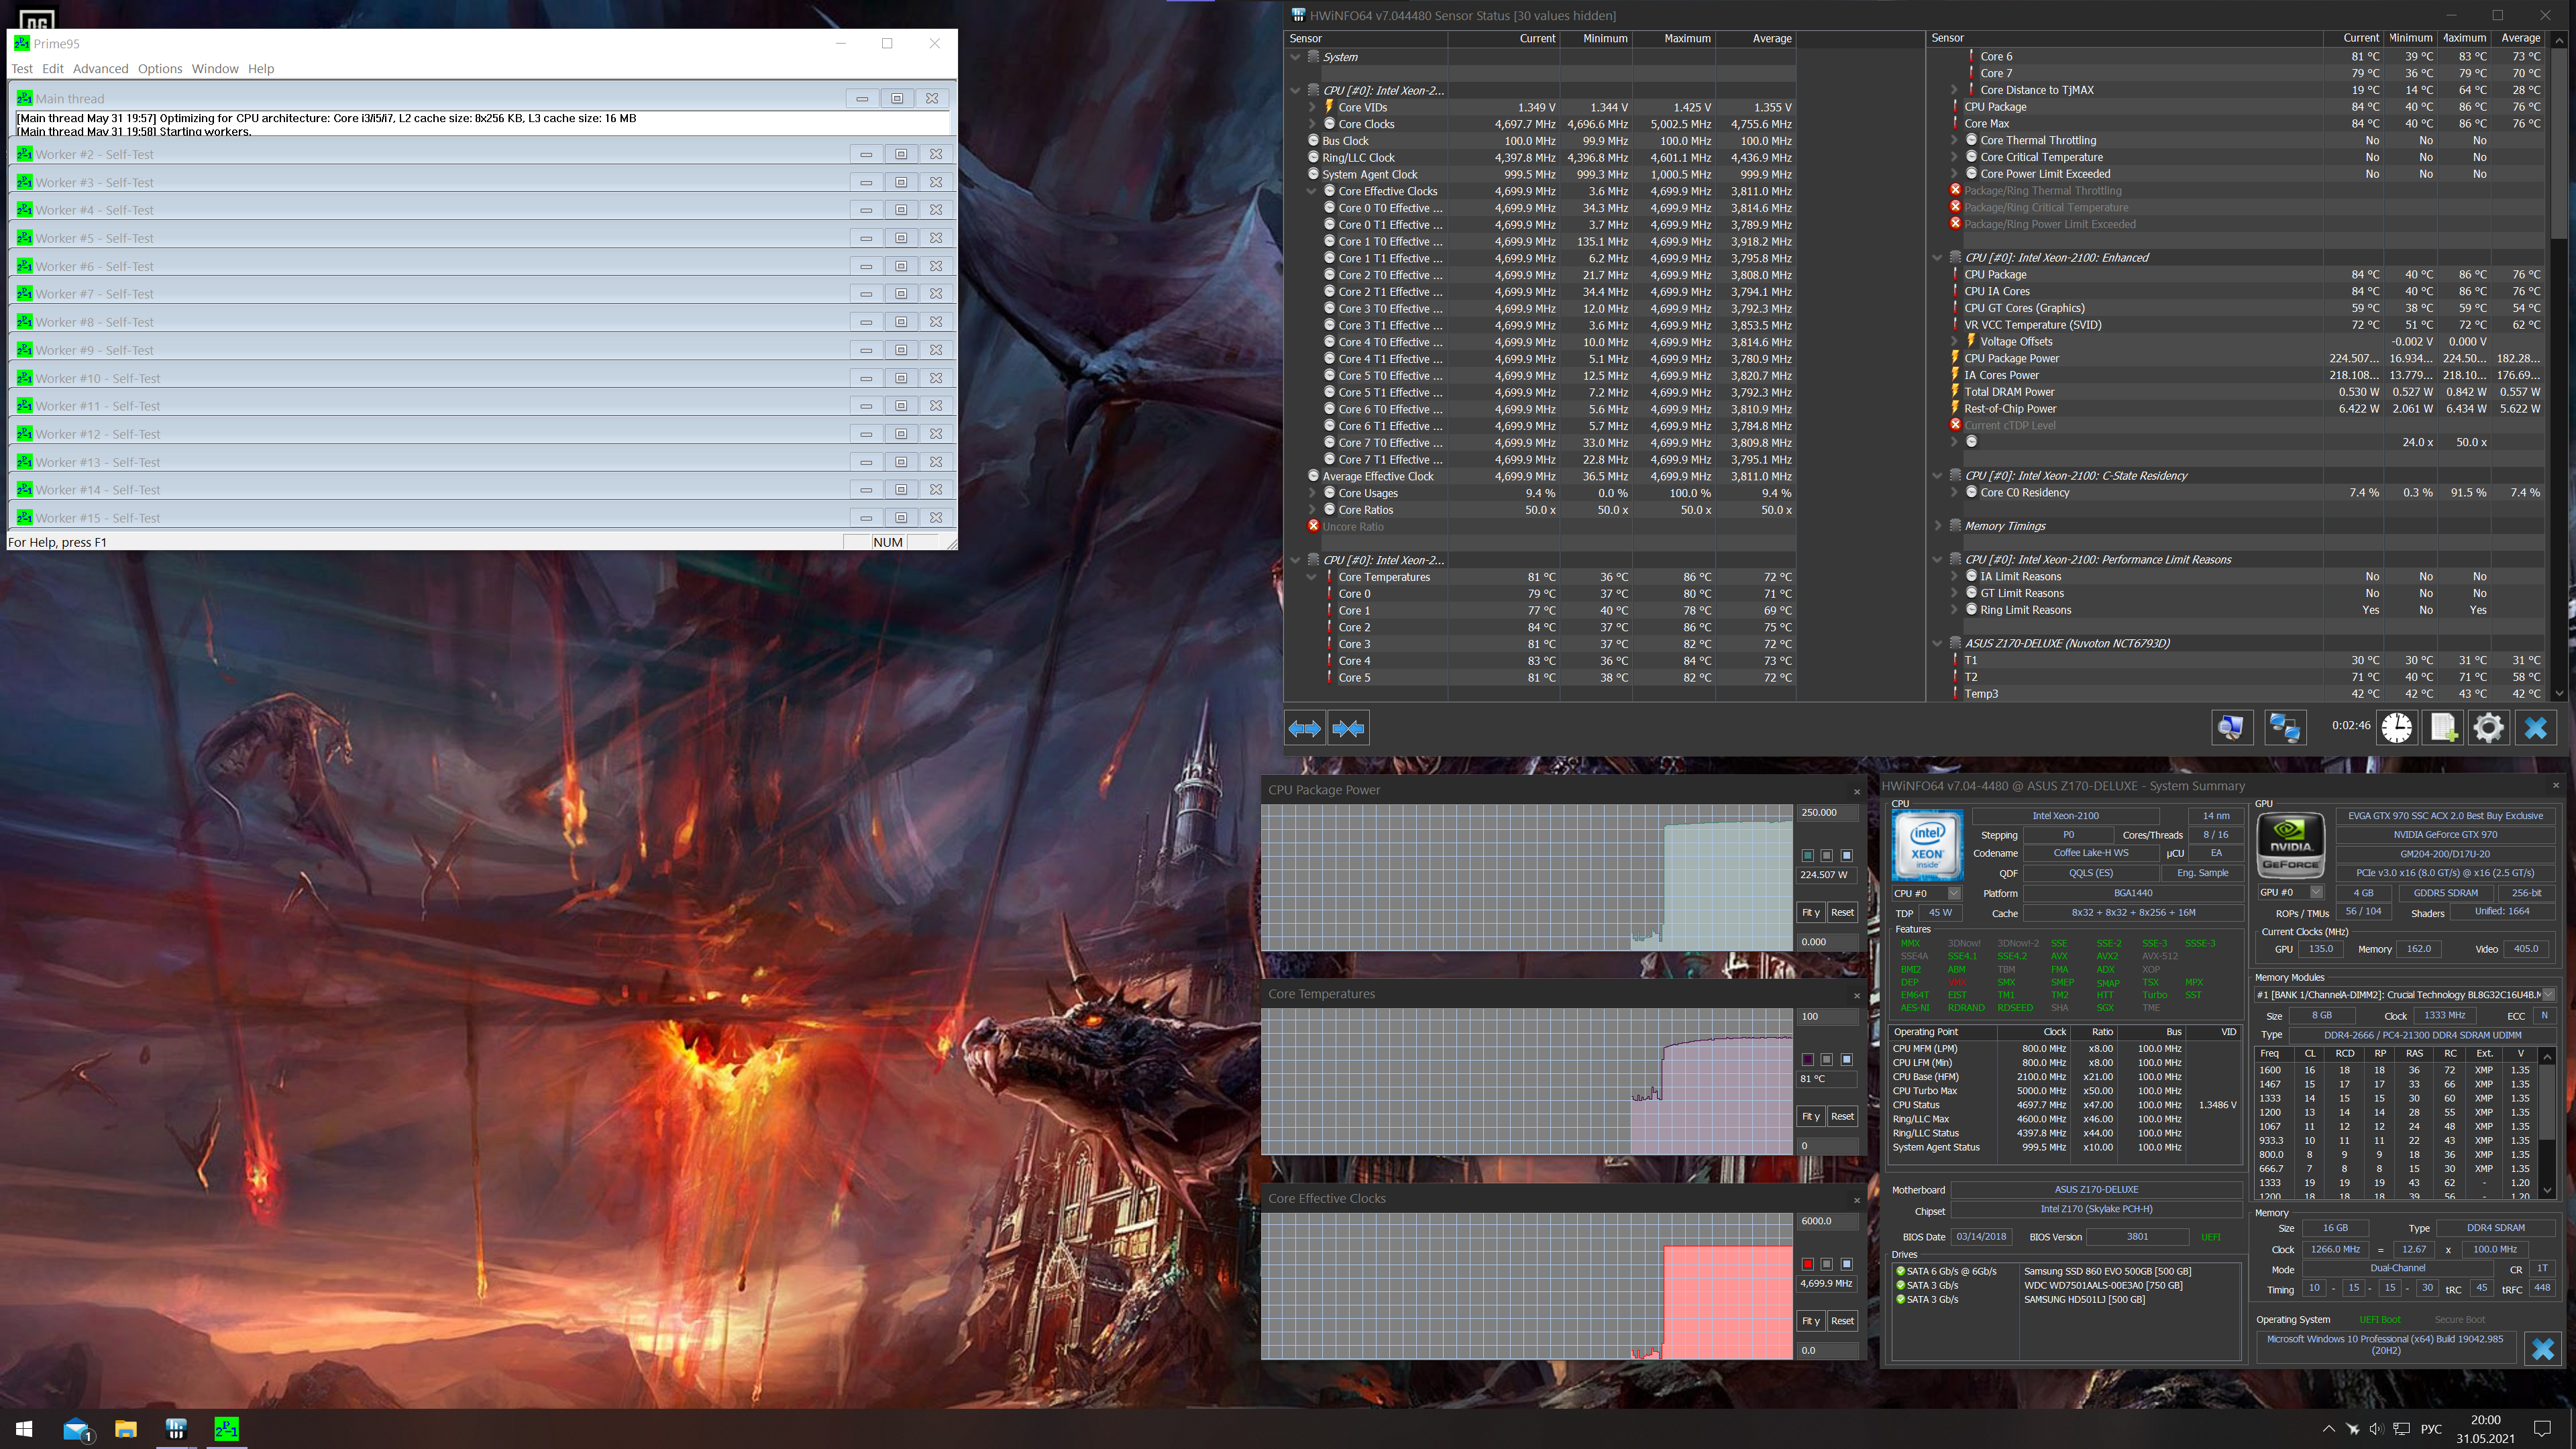Open the Advanced menu in Prime95
The width and height of the screenshot is (2576, 1449).
coord(100,69)
